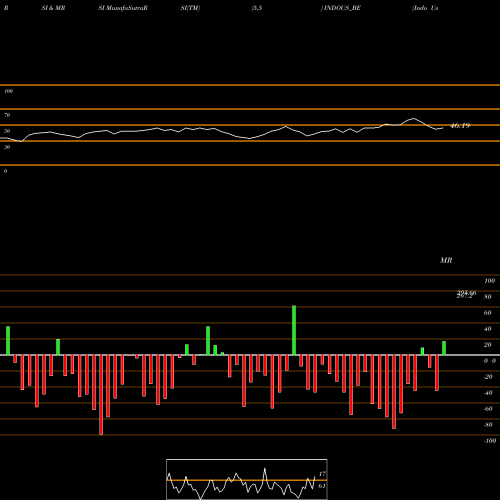
Task: Click the 60 label on the MR axis
Action: (x=488, y=313)
